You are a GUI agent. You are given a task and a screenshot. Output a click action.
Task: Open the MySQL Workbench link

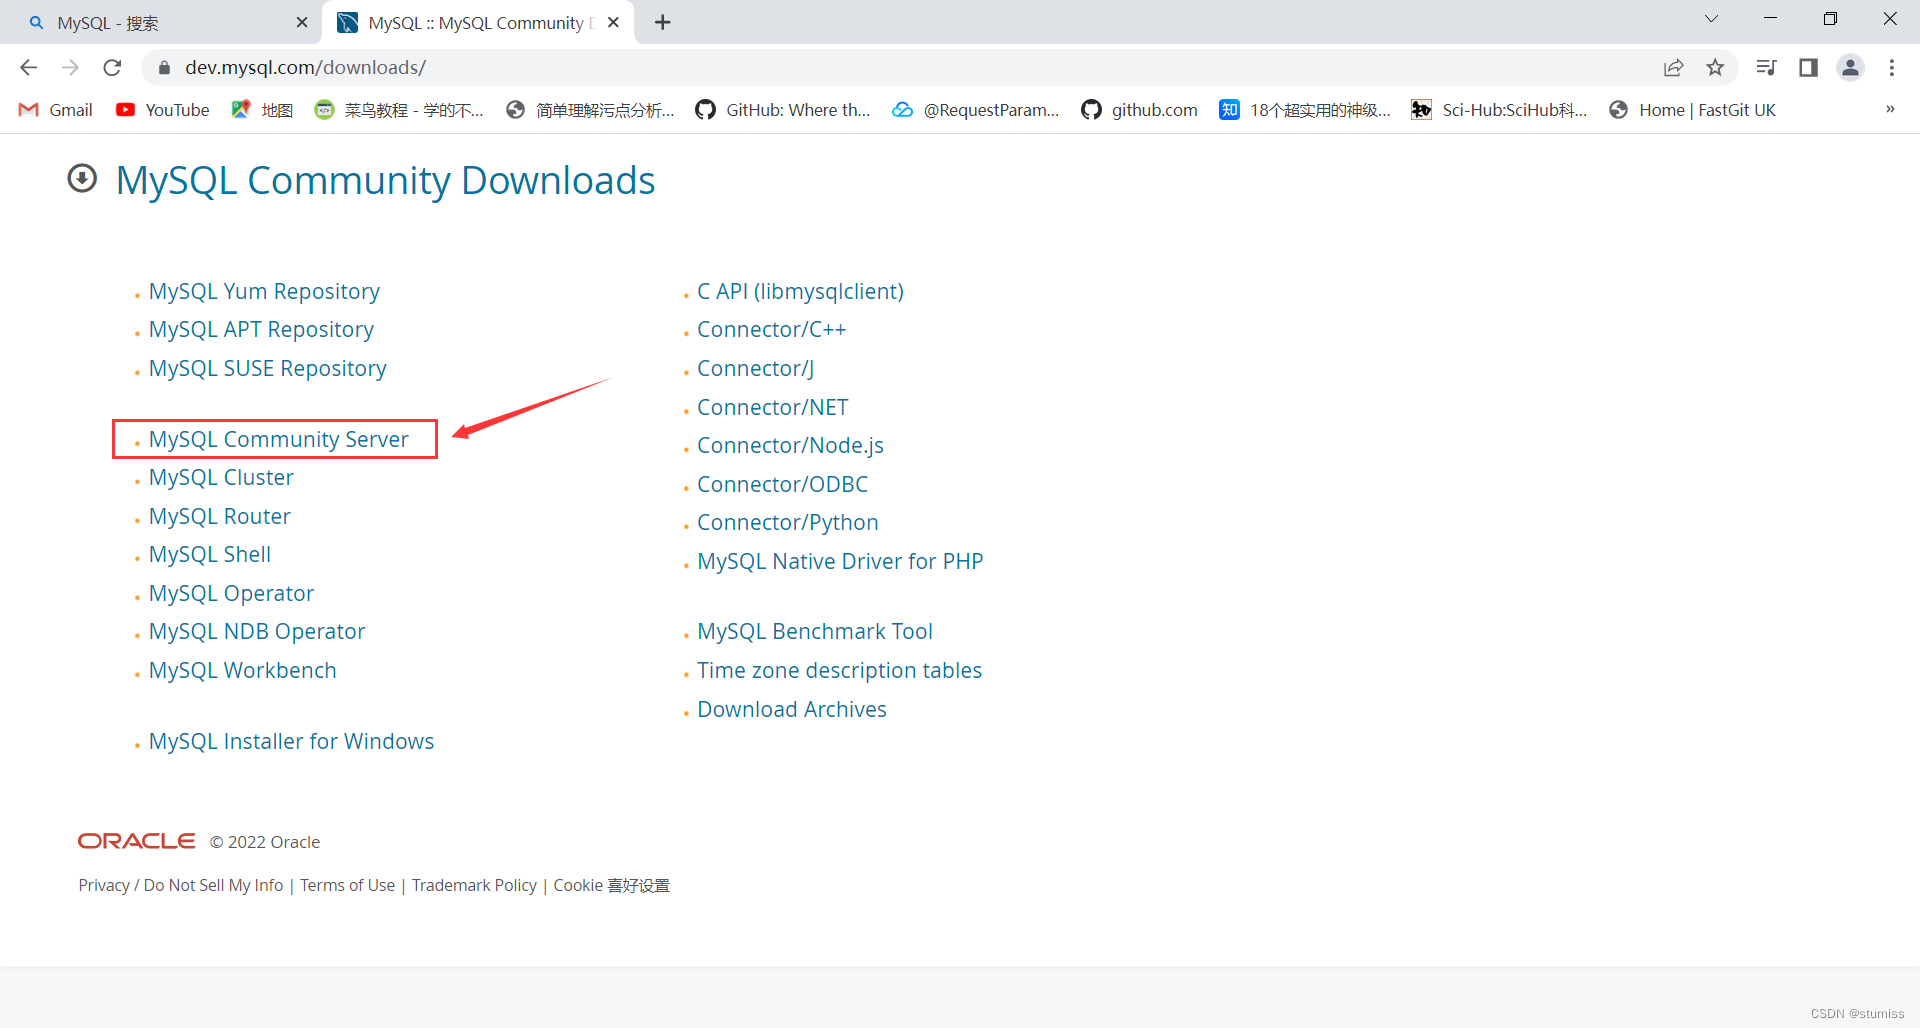(242, 670)
